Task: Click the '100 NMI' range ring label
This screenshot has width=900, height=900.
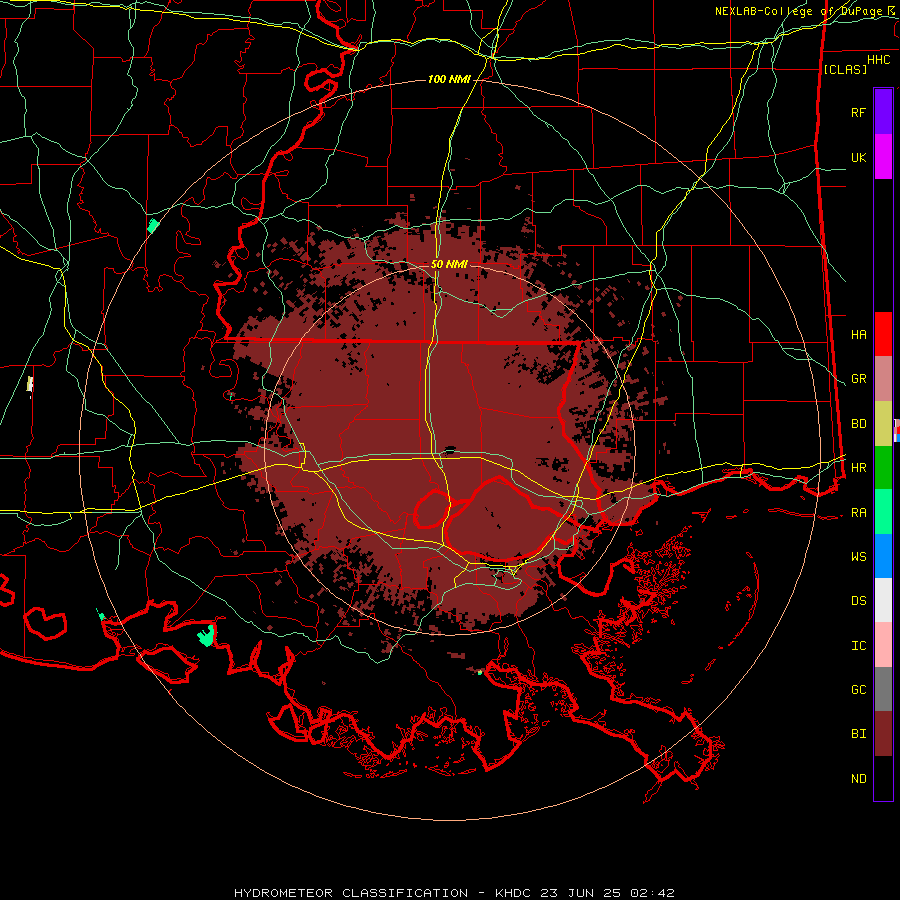Action: pos(449,79)
